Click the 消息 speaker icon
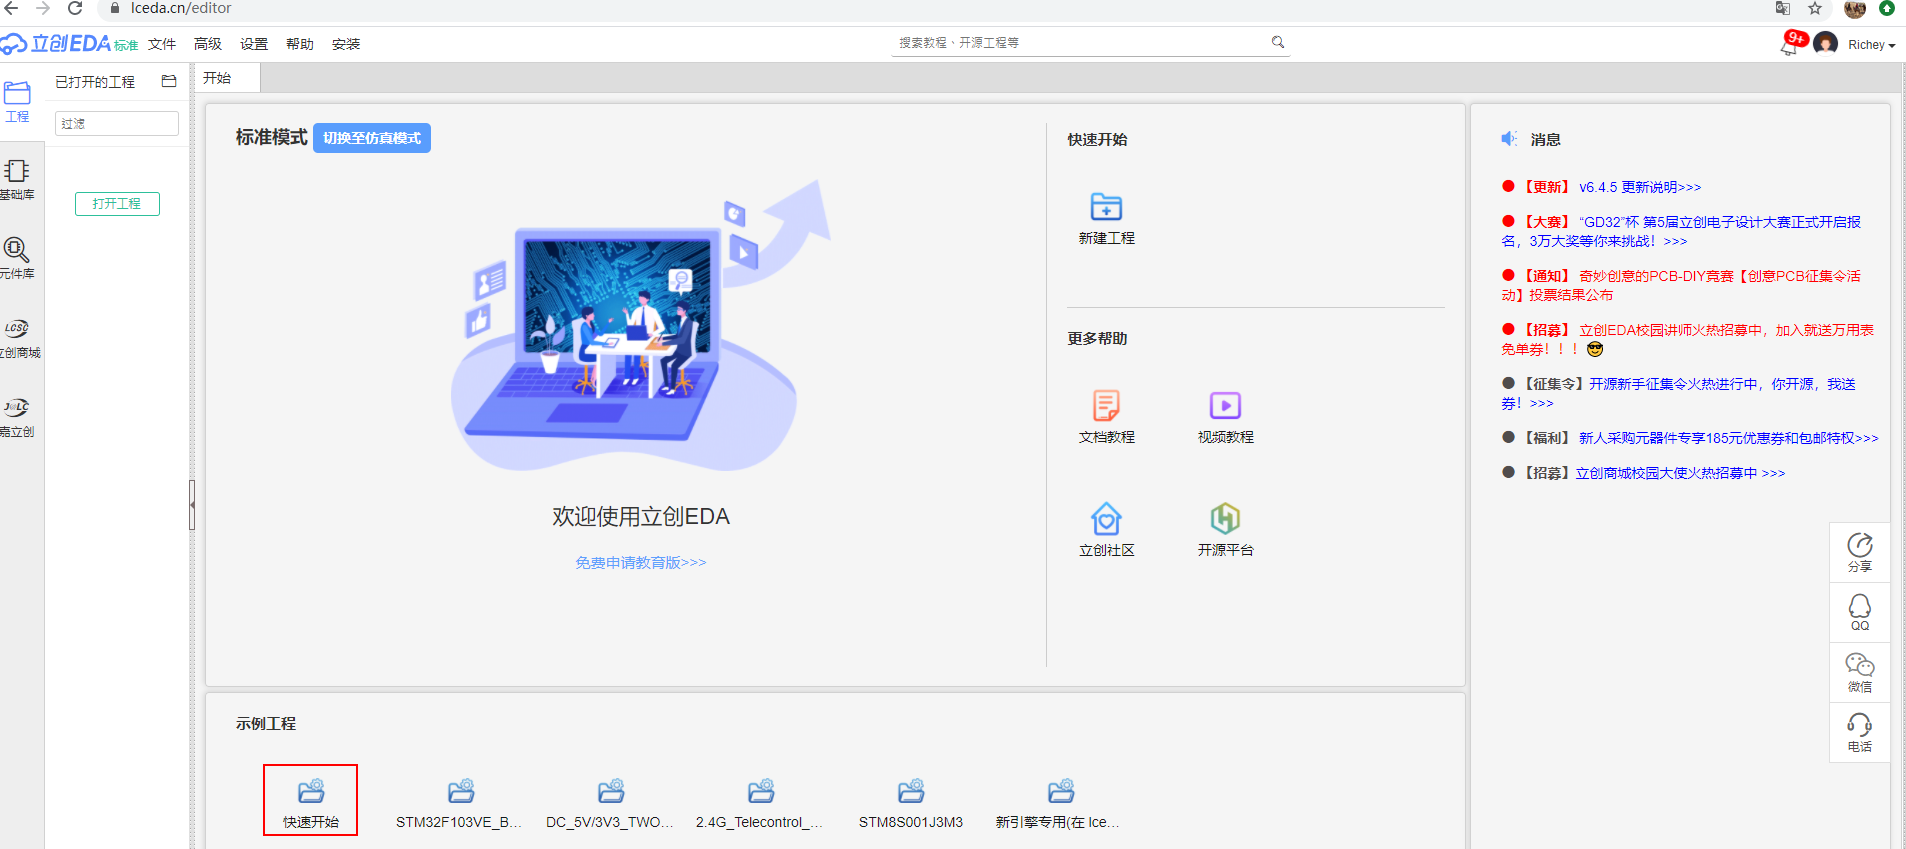 (x=1509, y=139)
